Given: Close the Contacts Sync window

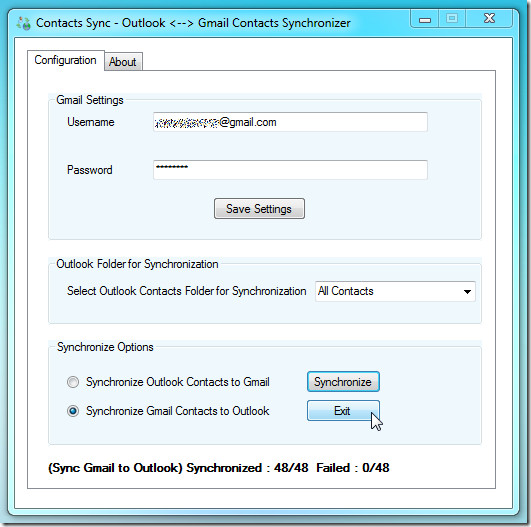Looking at the screenshot, I should [489, 18].
